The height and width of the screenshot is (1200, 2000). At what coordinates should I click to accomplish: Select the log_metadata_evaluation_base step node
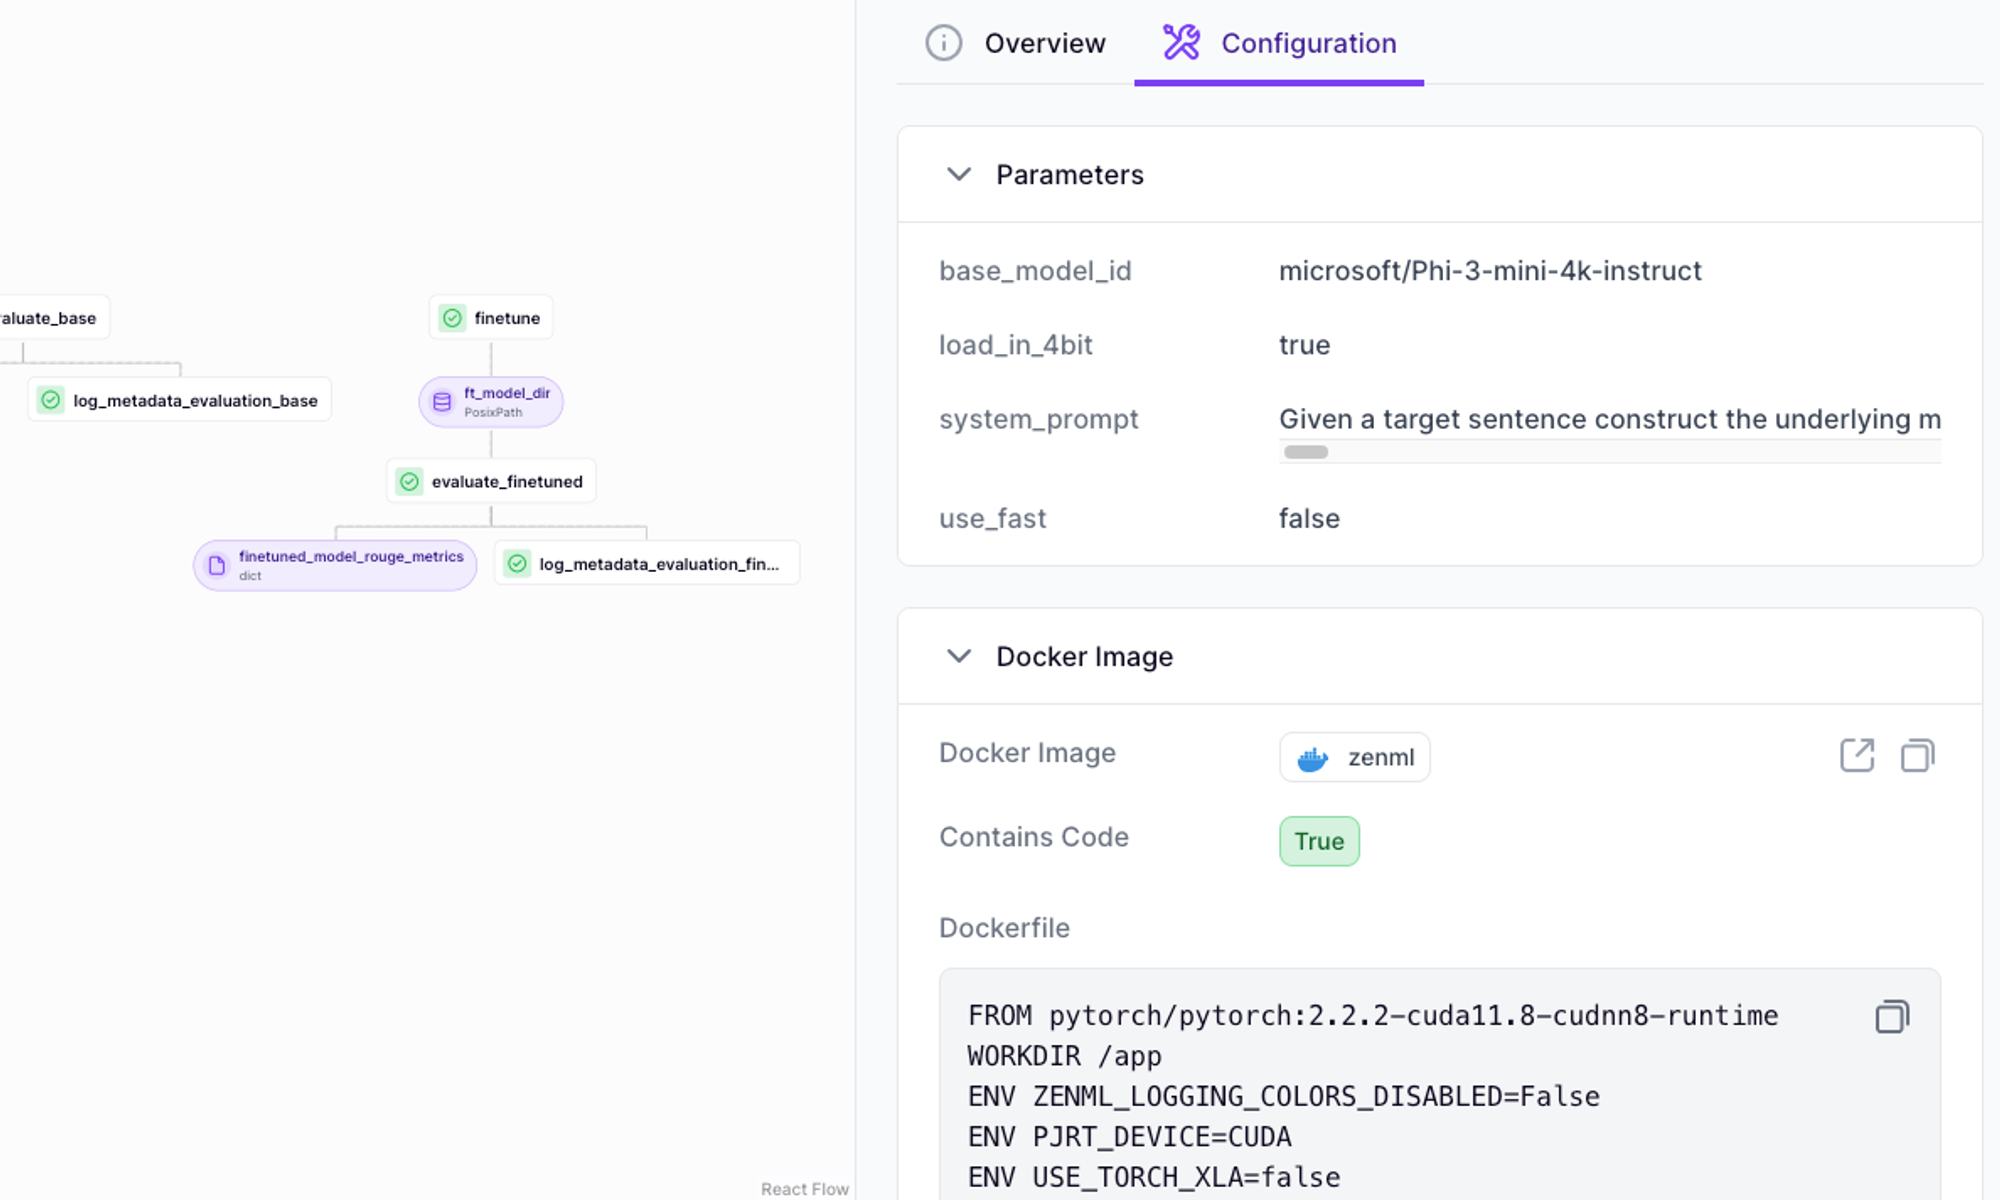pyautogui.click(x=179, y=400)
